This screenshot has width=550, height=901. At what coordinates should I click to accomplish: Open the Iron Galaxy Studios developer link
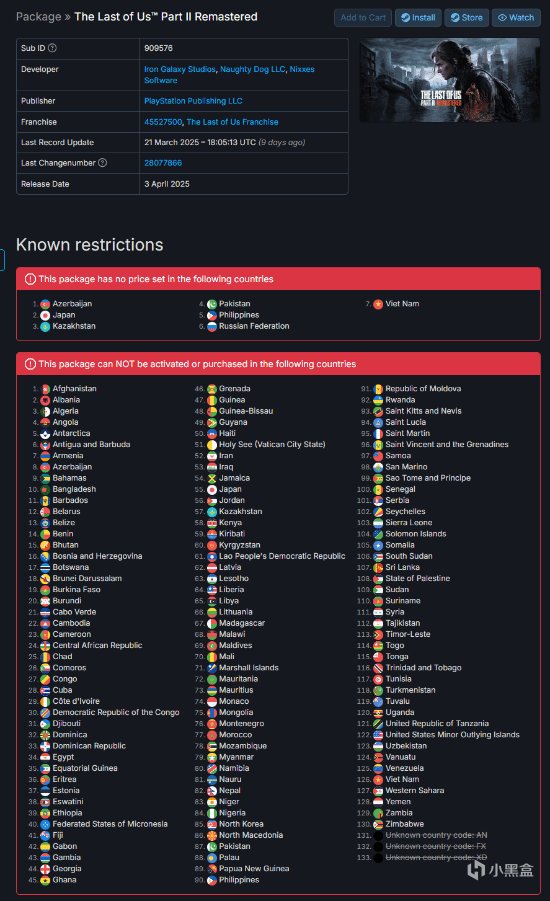pos(180,69)
